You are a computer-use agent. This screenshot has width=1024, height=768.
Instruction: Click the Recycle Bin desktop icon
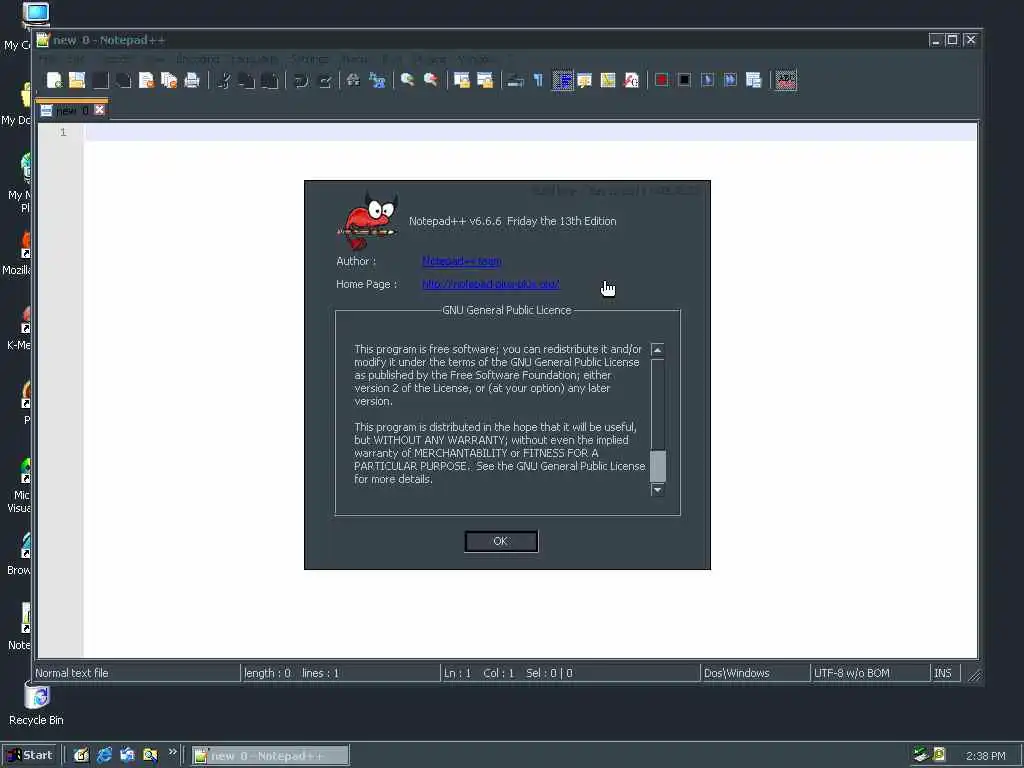point(37,704)
